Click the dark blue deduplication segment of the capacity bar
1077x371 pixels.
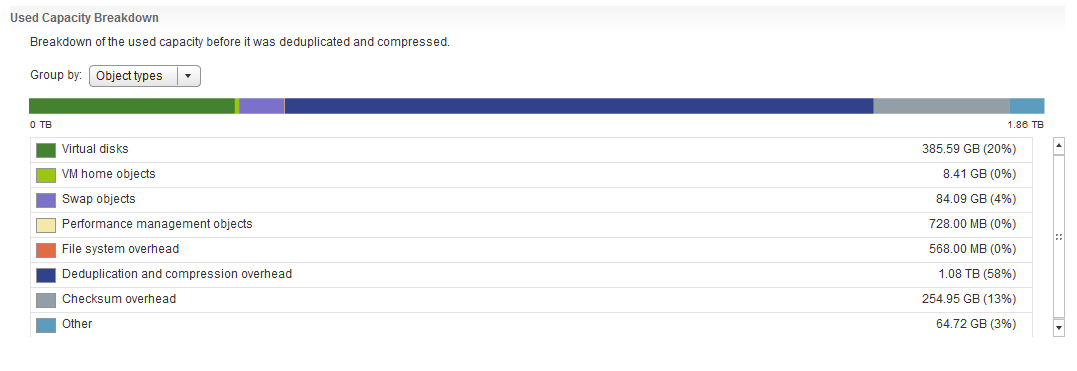tap(579, 106)
